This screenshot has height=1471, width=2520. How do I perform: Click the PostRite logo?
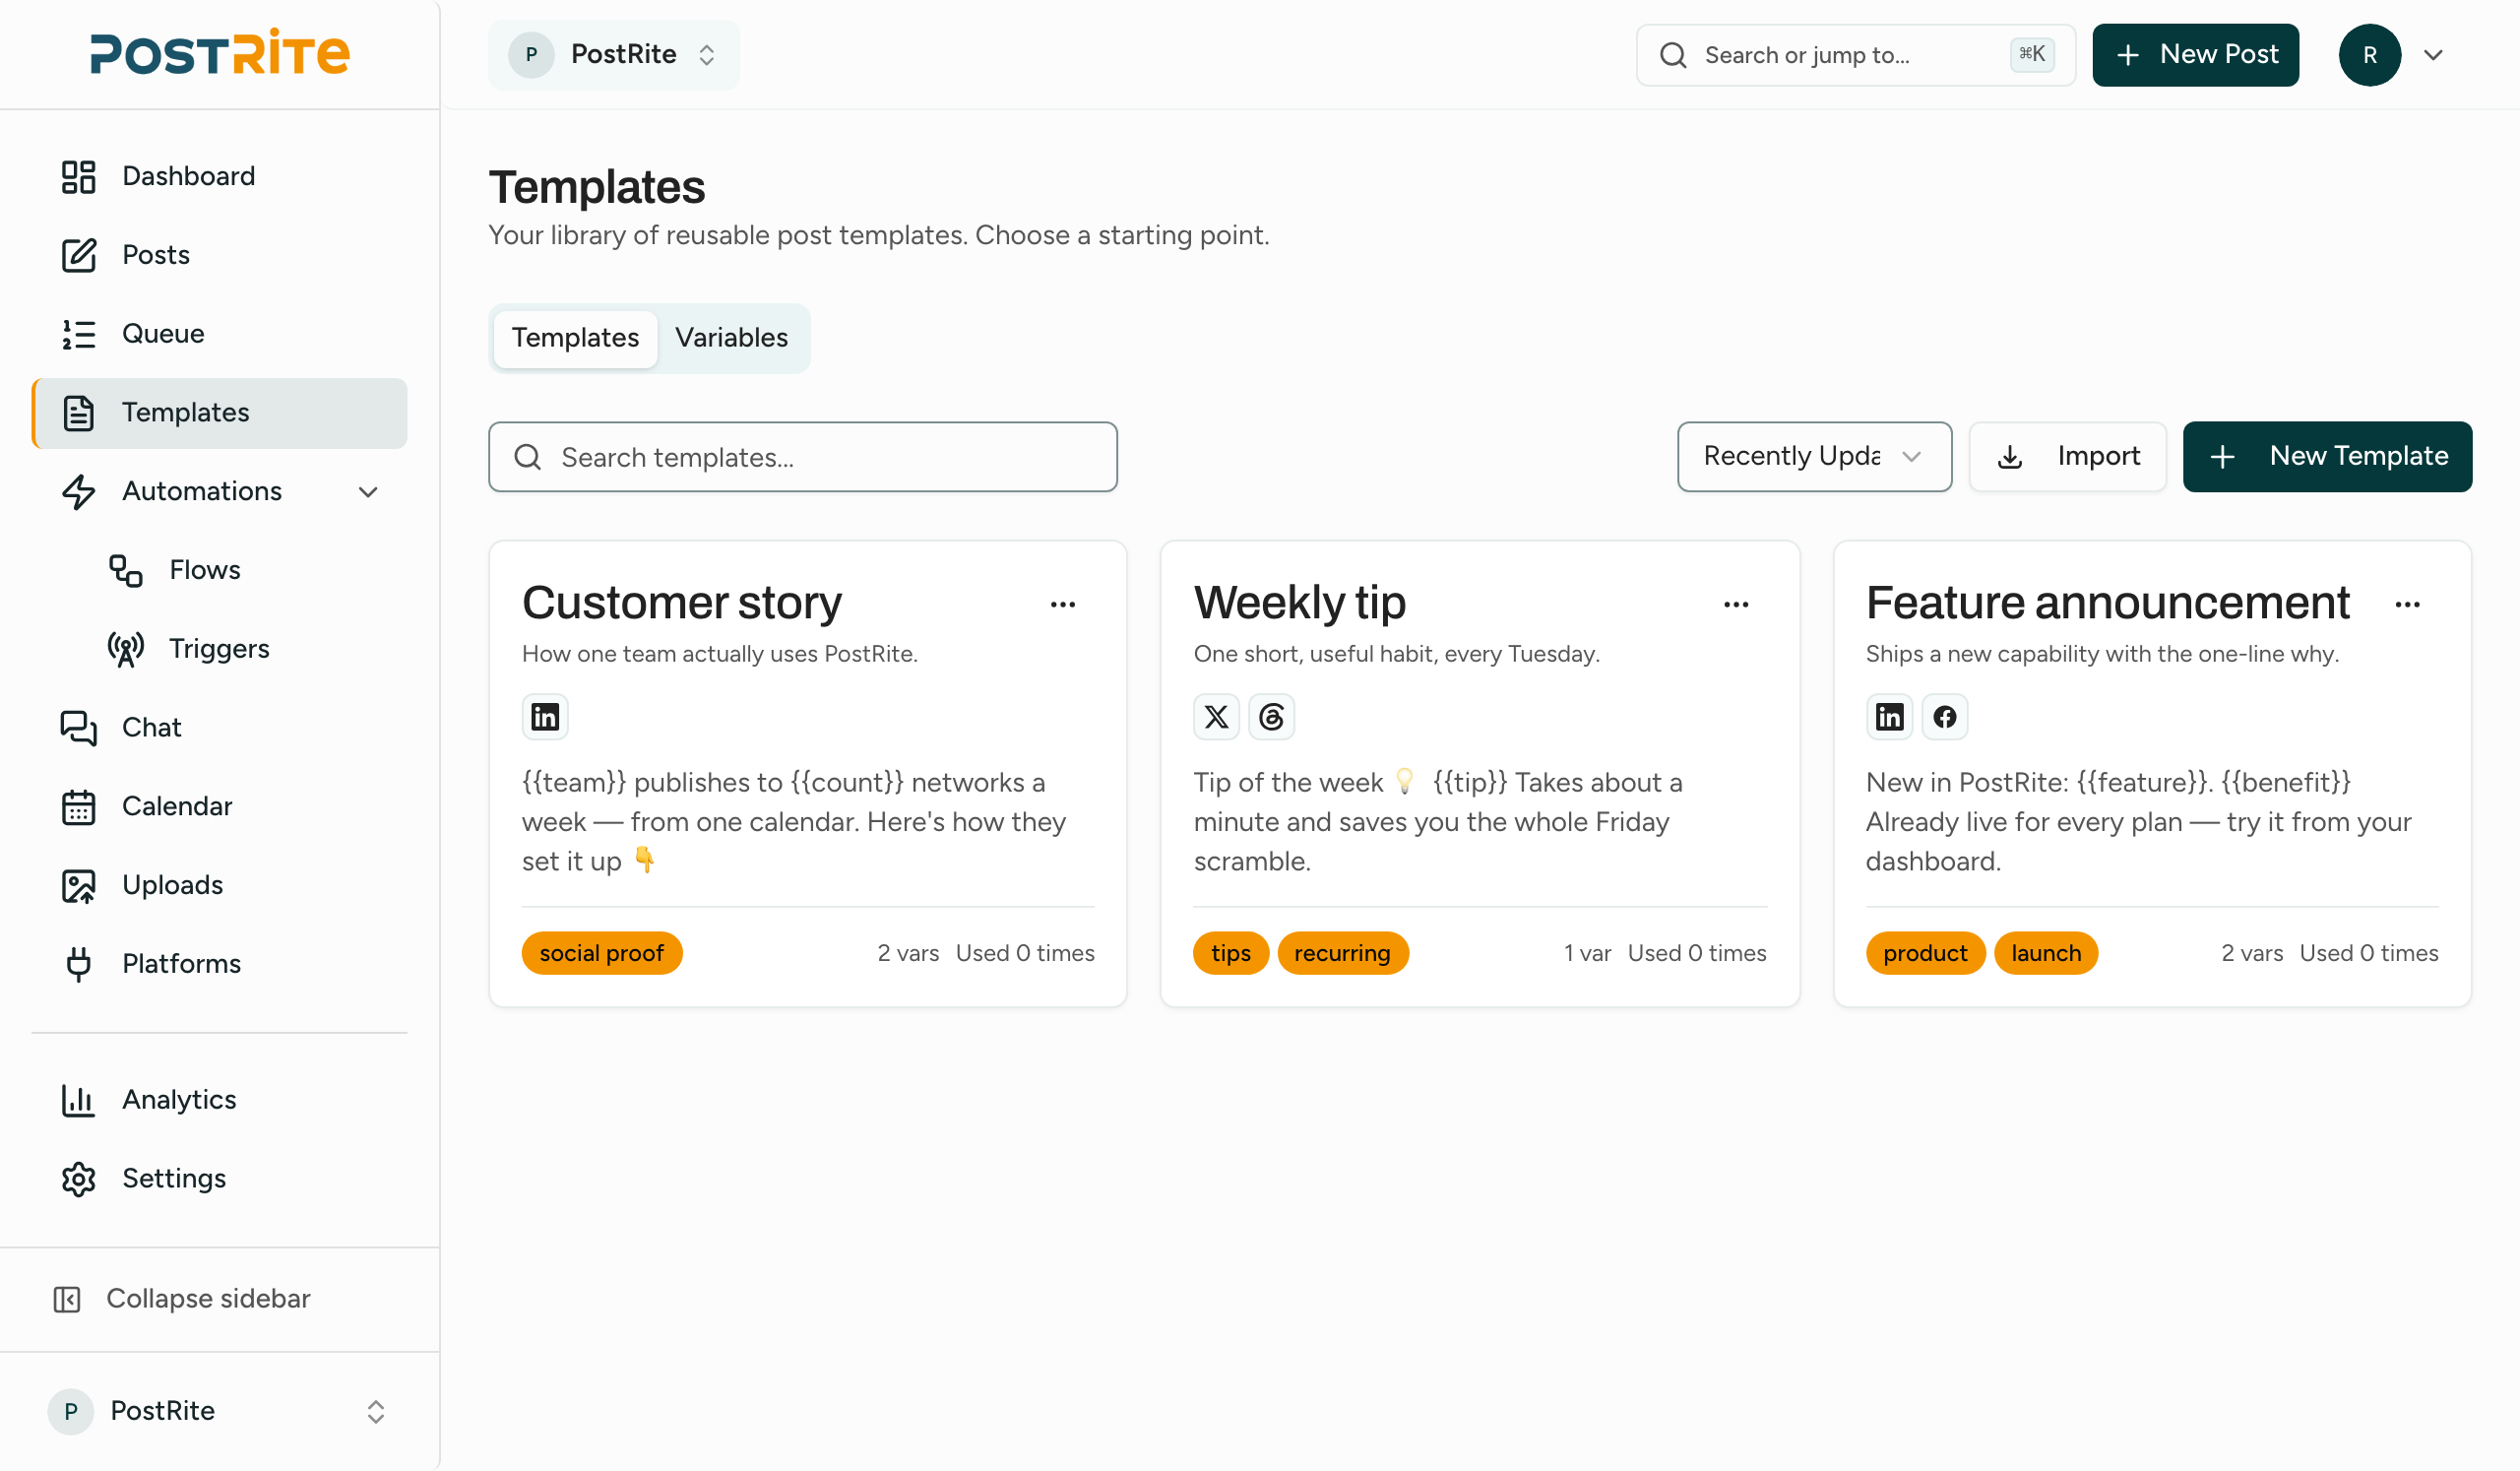[220, 53]
